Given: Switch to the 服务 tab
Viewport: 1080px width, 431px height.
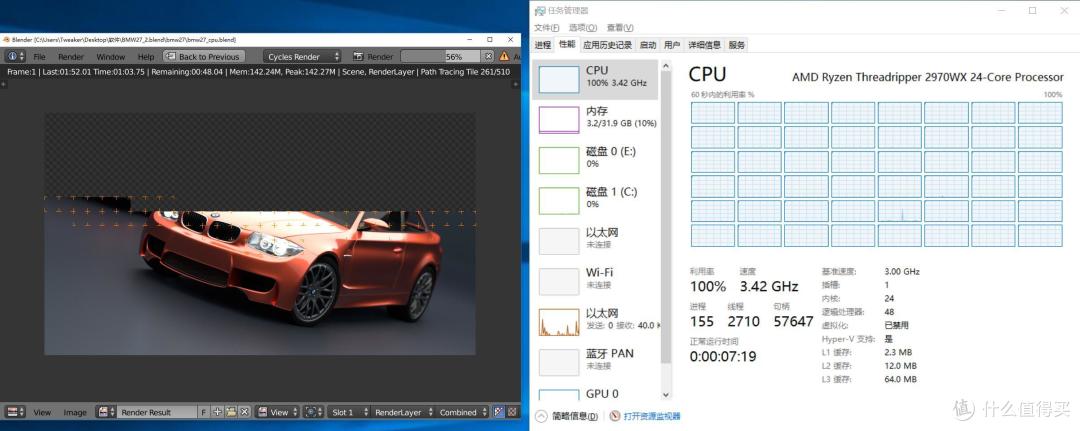Looking at the screenshot, I should (736, 45).
